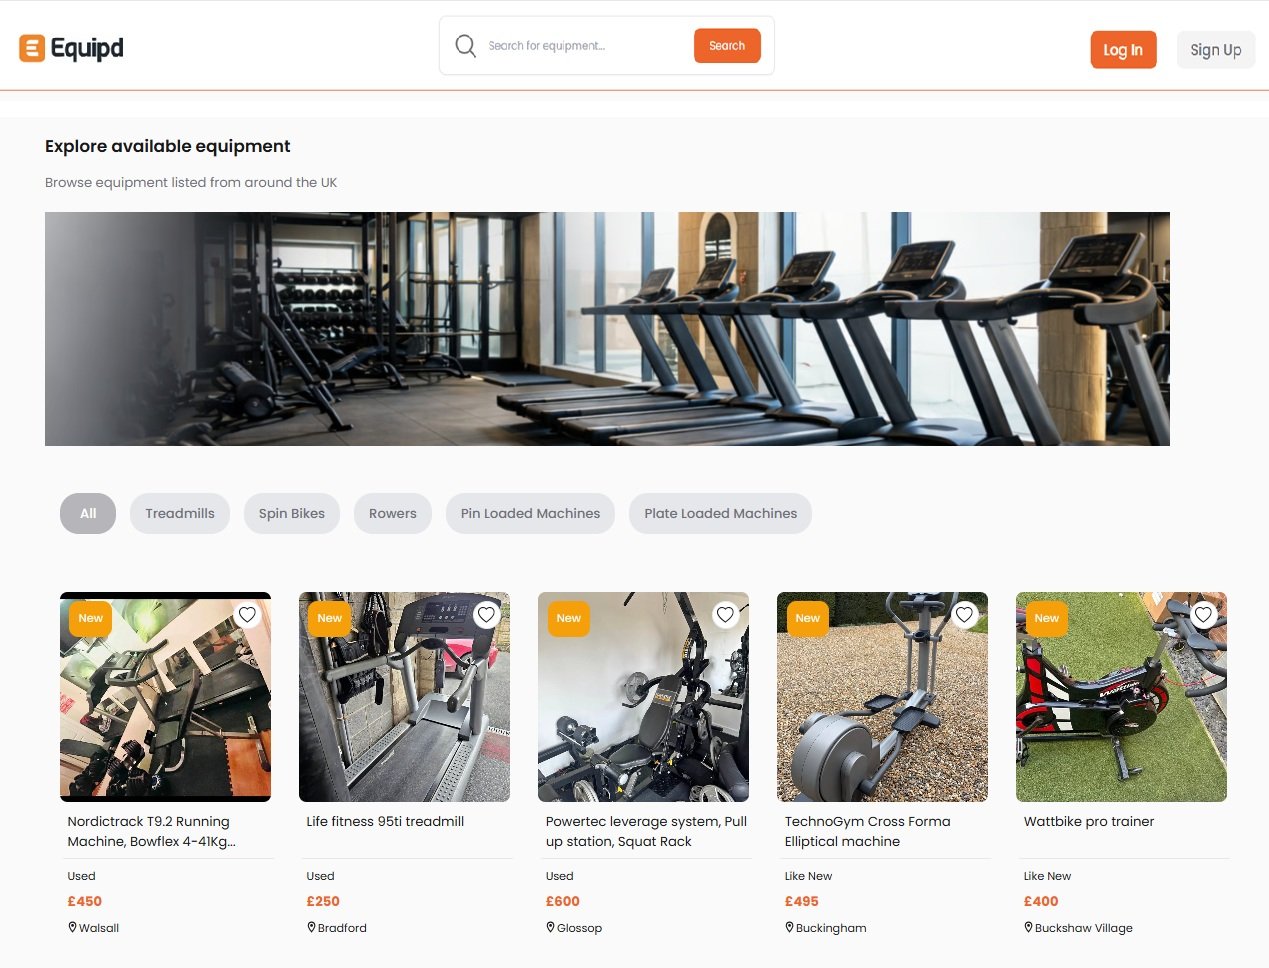
Task: Filter by Plate Loaded Machines
Action: click(720, 514)
